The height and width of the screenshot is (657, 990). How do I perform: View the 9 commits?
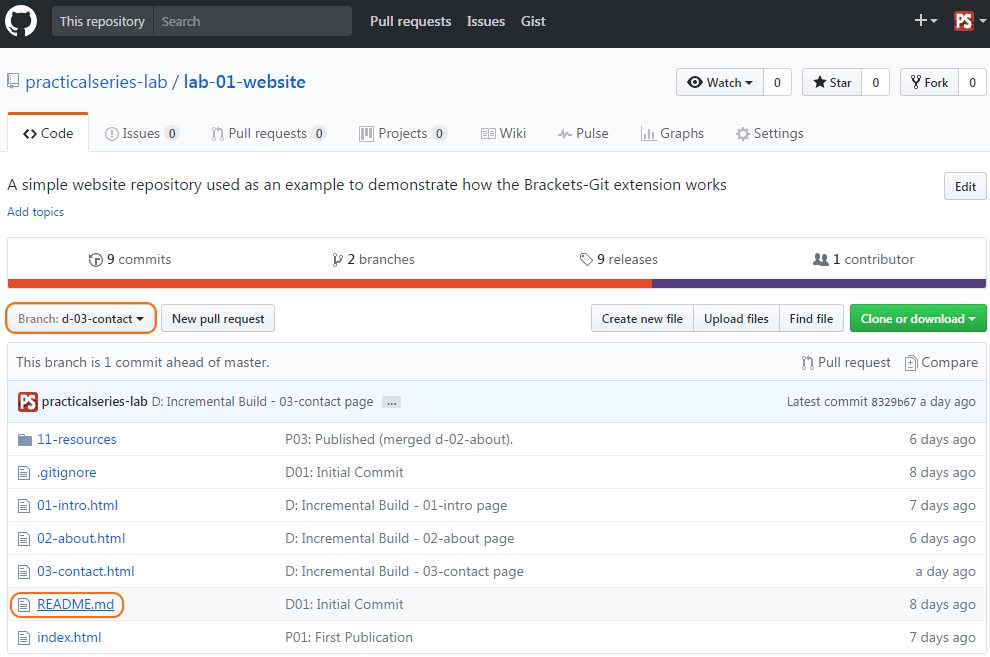point(130,259)
